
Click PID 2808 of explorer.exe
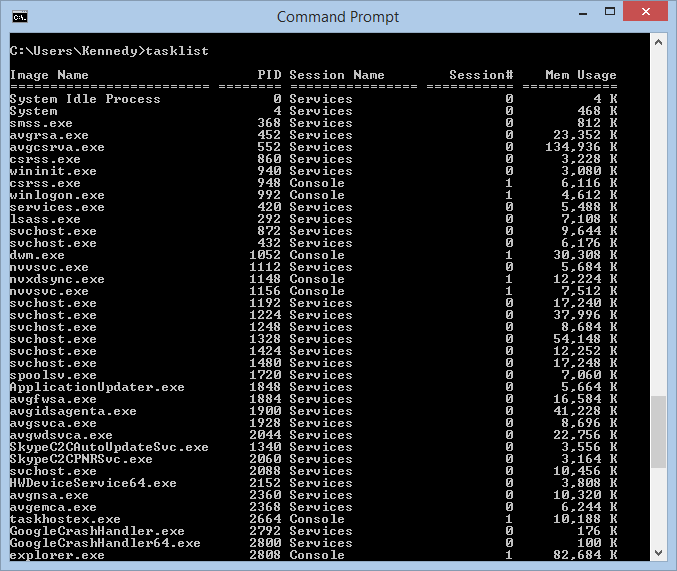tap(266, 555)
